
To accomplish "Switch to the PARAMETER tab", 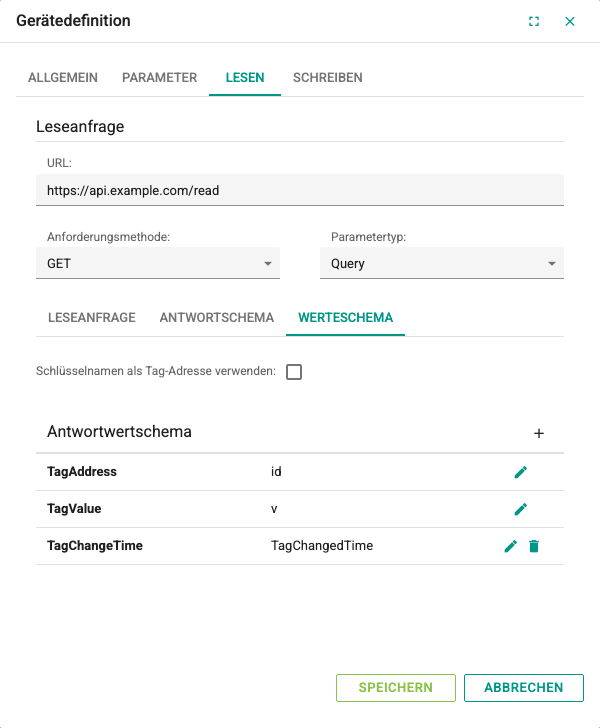I will pos(159,78).
